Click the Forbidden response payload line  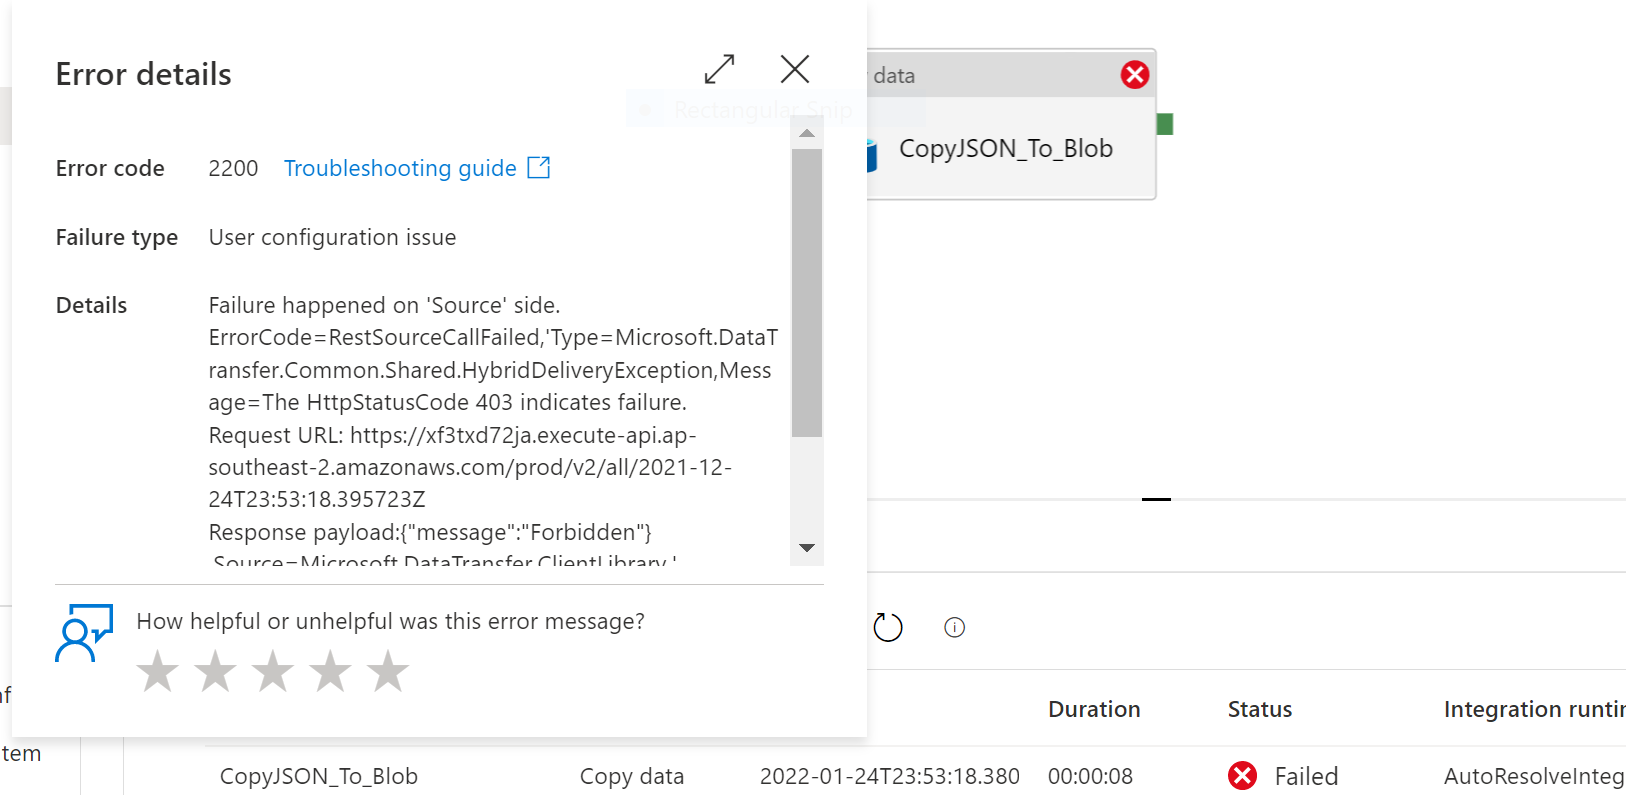point(430,532)
